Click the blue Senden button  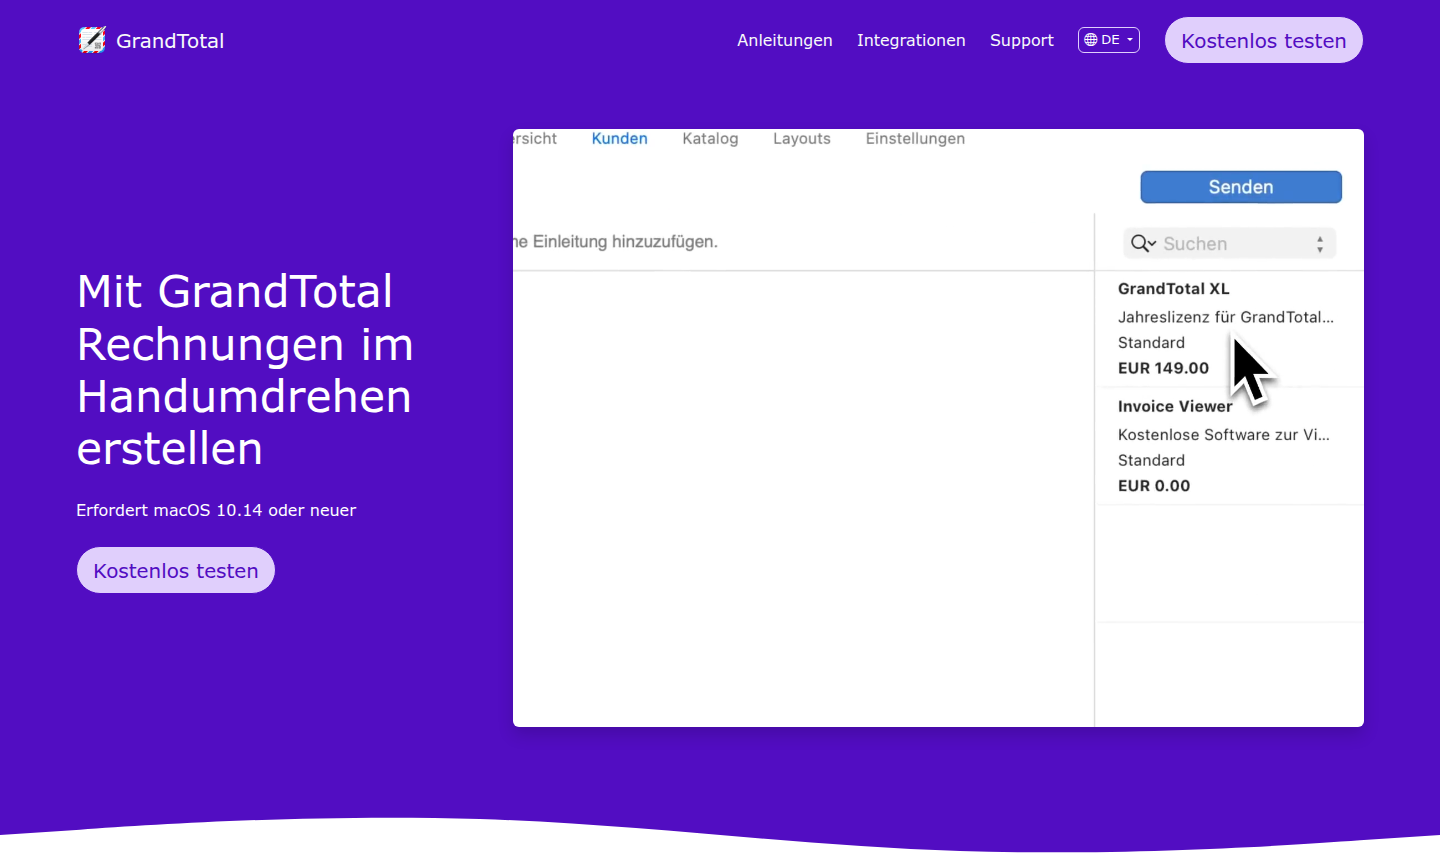[x=1240, y=187]
